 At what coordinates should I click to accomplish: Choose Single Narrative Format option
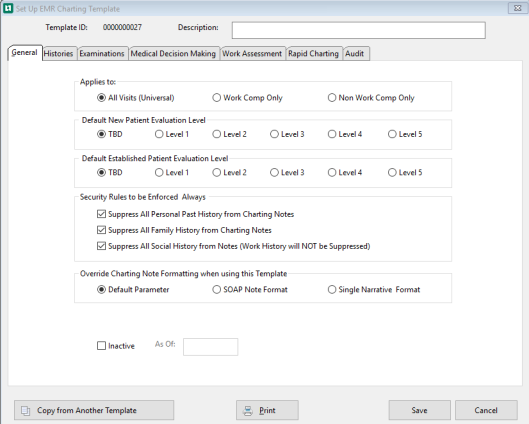point(332,290)
